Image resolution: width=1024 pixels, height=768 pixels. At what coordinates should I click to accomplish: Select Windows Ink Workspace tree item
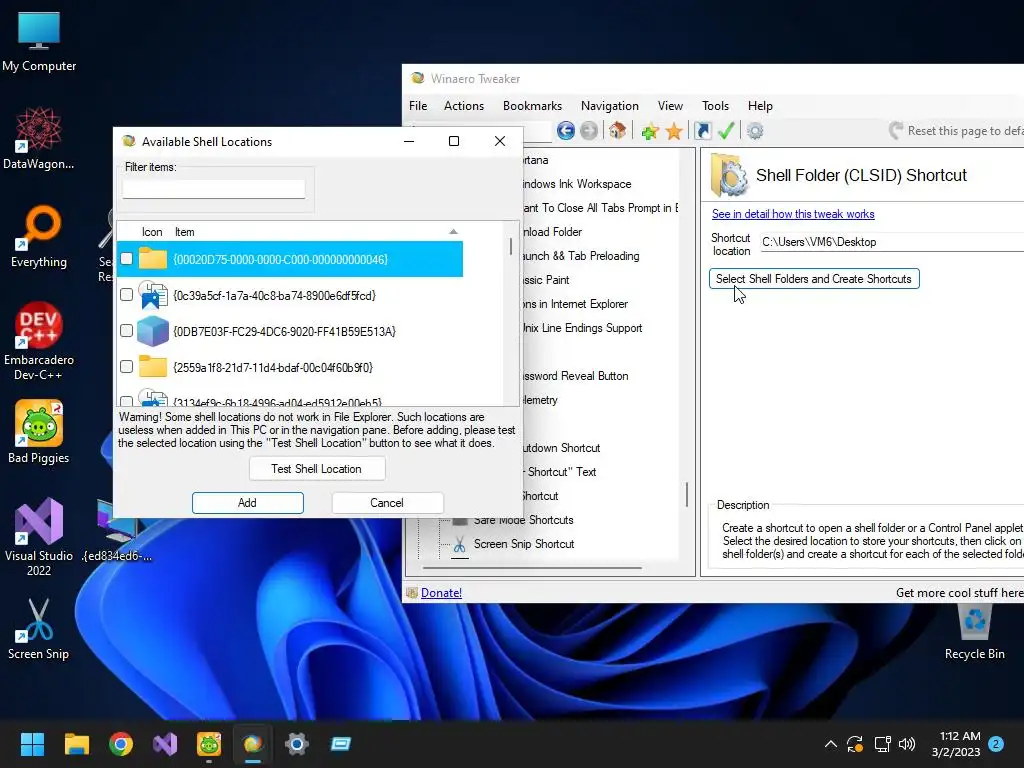(576, 184)
